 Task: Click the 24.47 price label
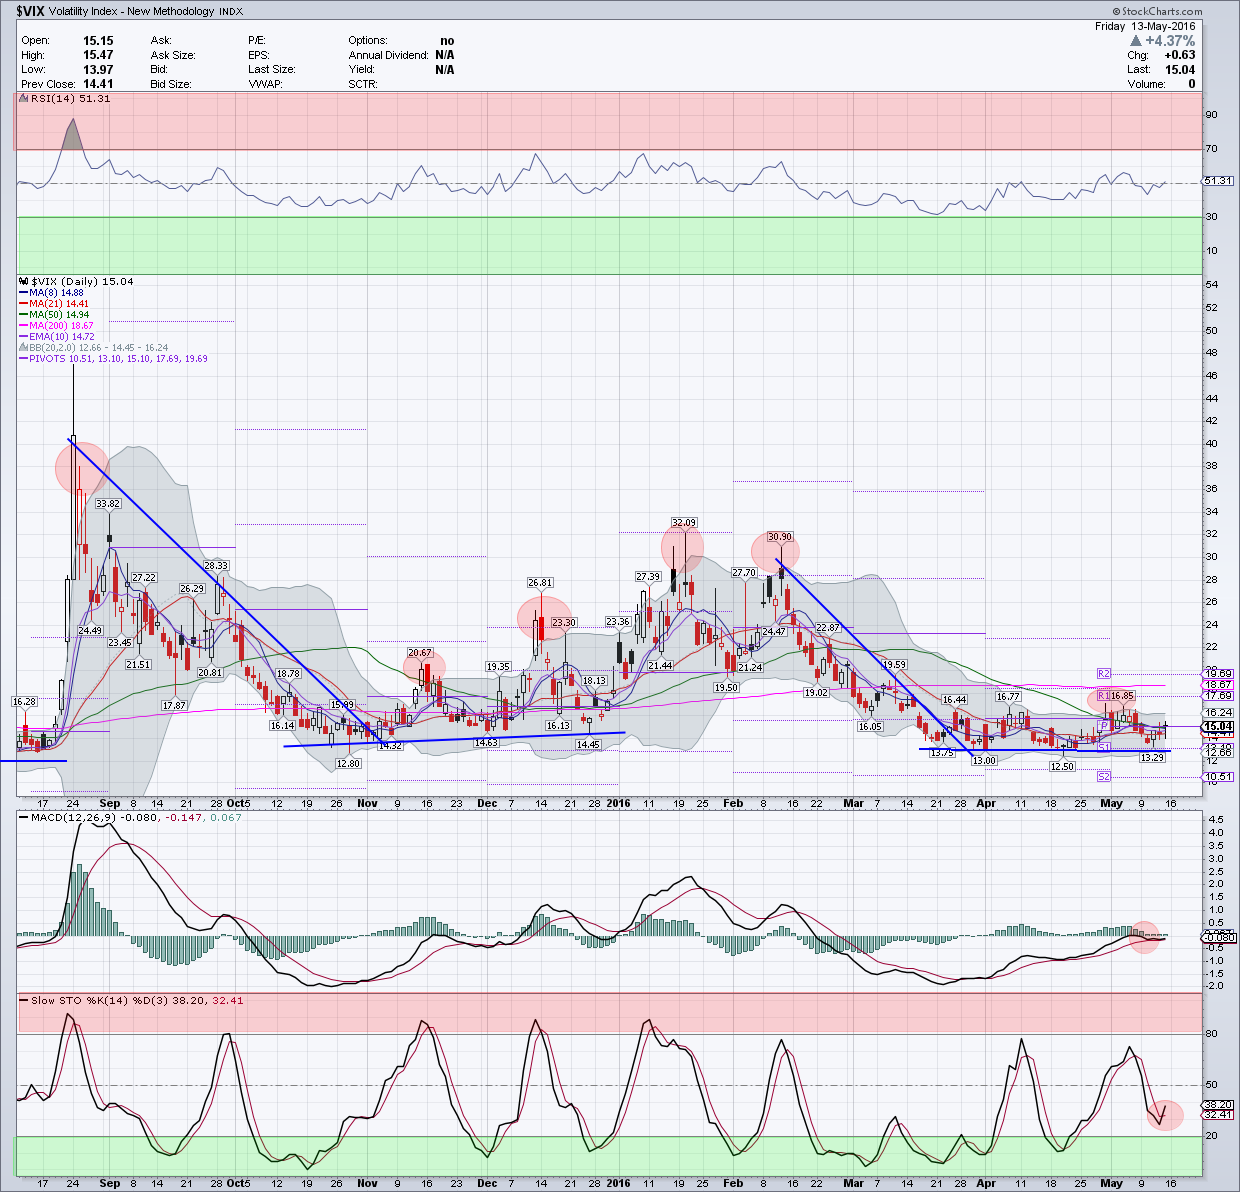click(774, 631)
